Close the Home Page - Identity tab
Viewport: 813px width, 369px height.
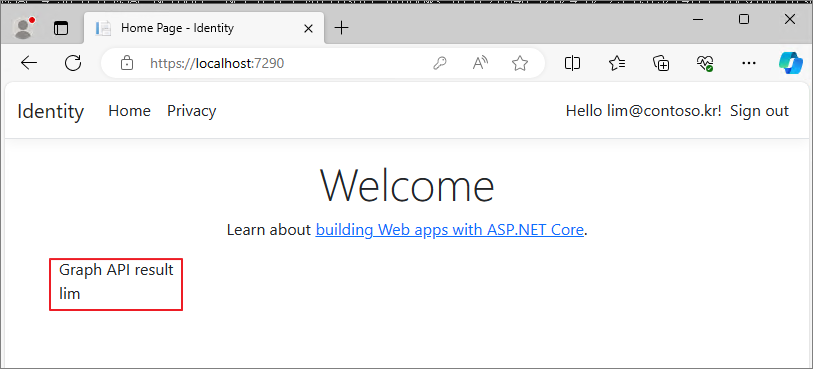click(x=308, y=29)
